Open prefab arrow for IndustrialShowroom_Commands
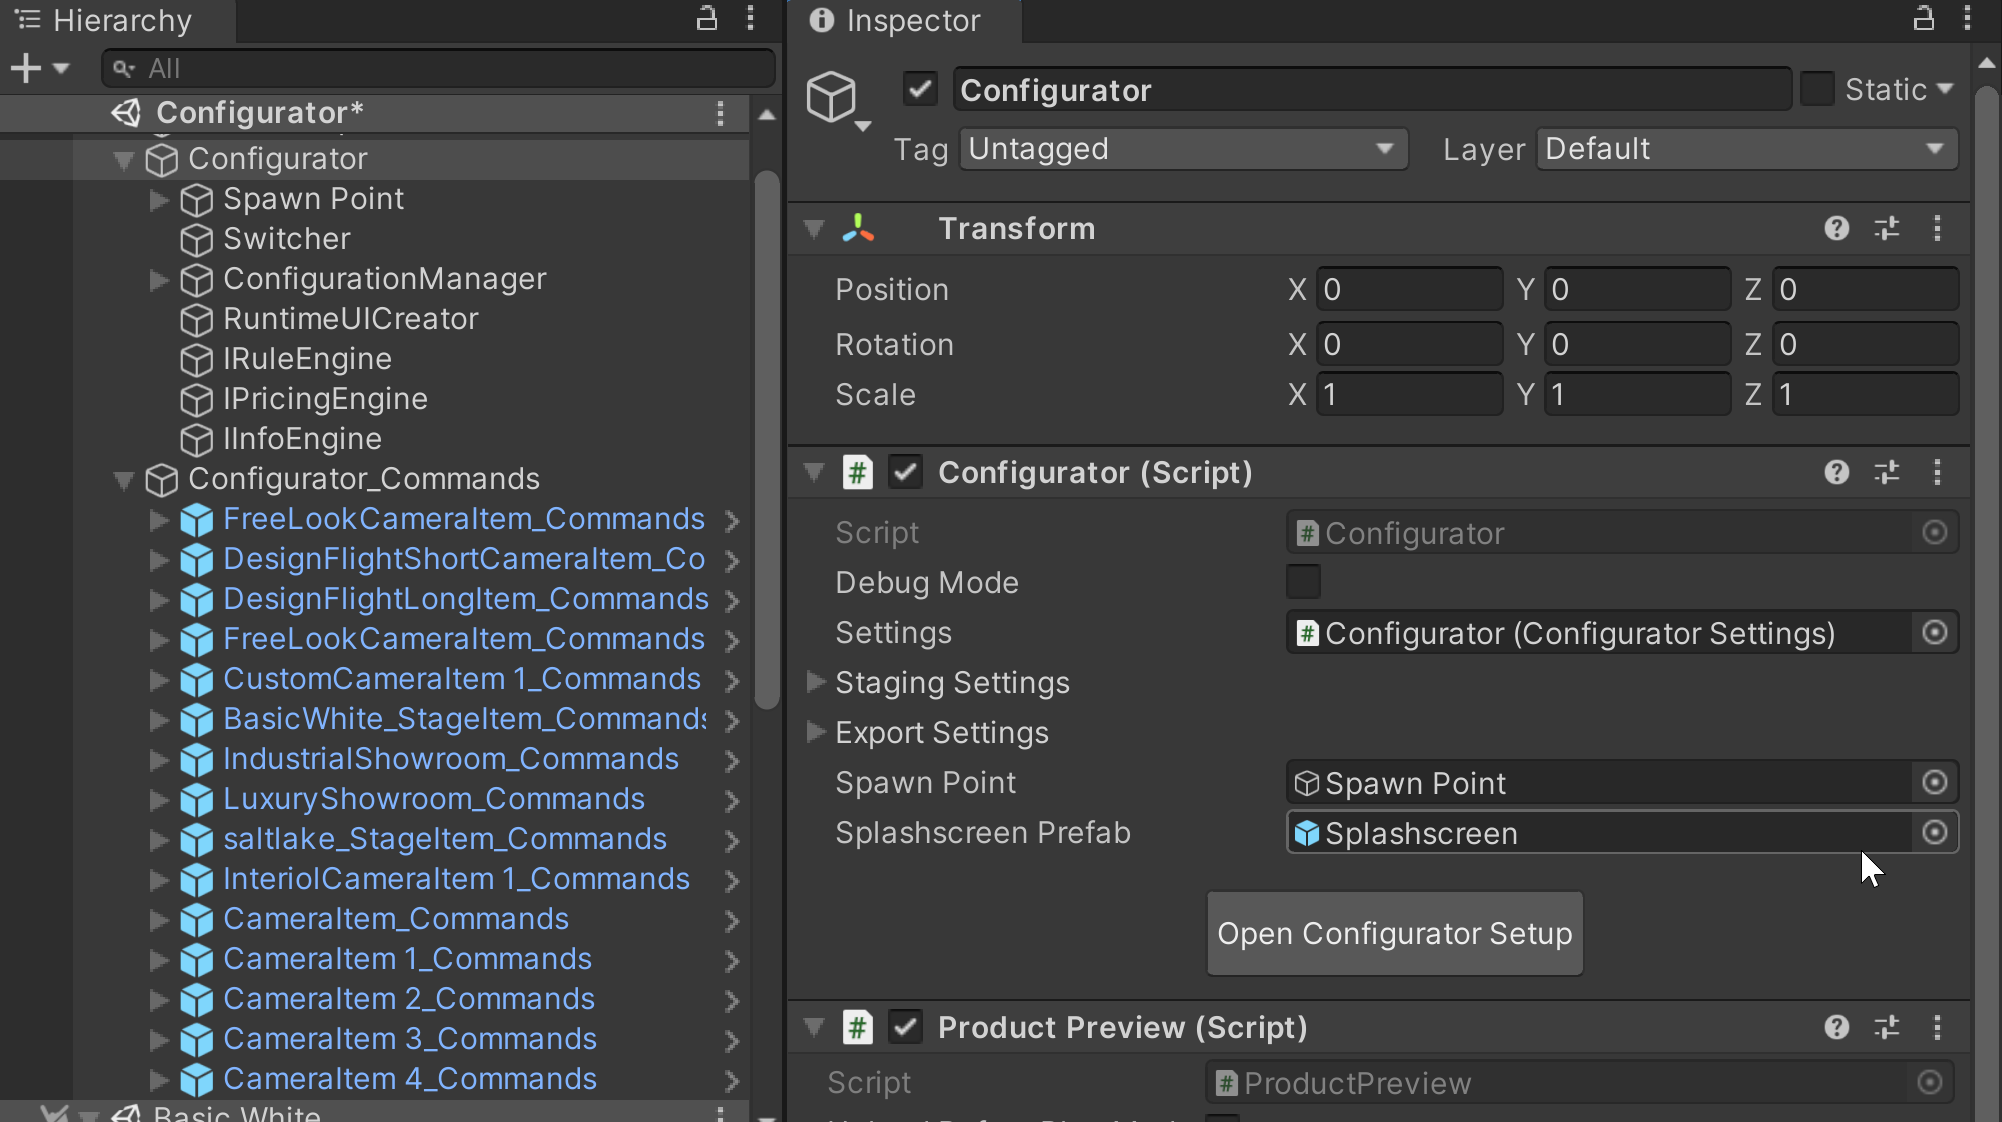Viewport: 2002px width, 1122px height. pyautogui.click(x=732, y=761)
